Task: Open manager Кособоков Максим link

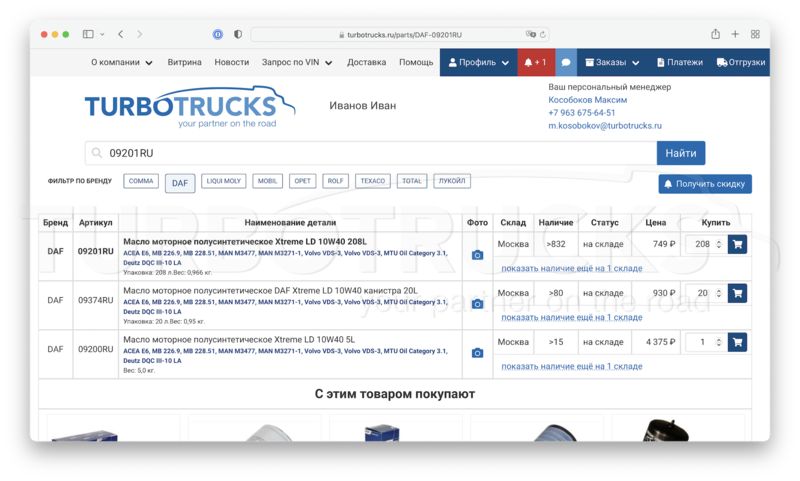Action: pos(587,100)
